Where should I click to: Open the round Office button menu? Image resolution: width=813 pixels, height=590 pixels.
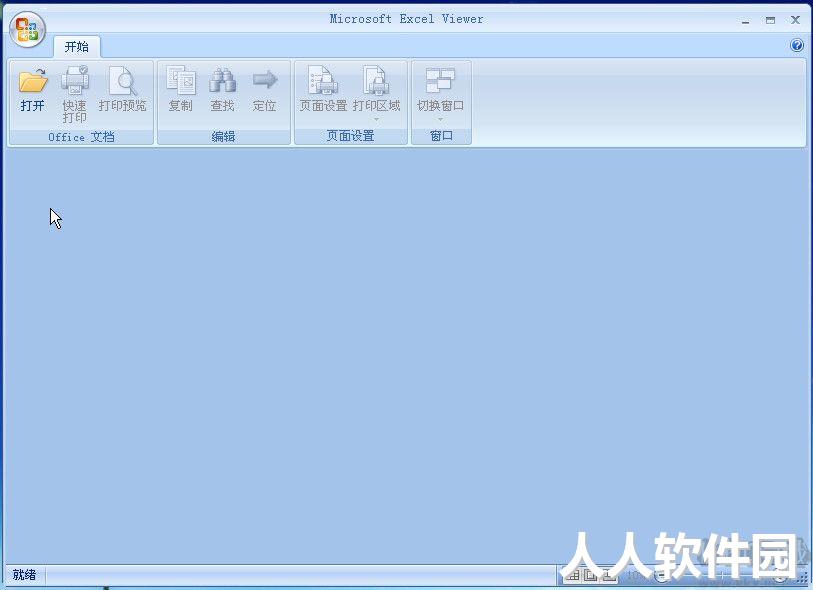tap(27, 29)
